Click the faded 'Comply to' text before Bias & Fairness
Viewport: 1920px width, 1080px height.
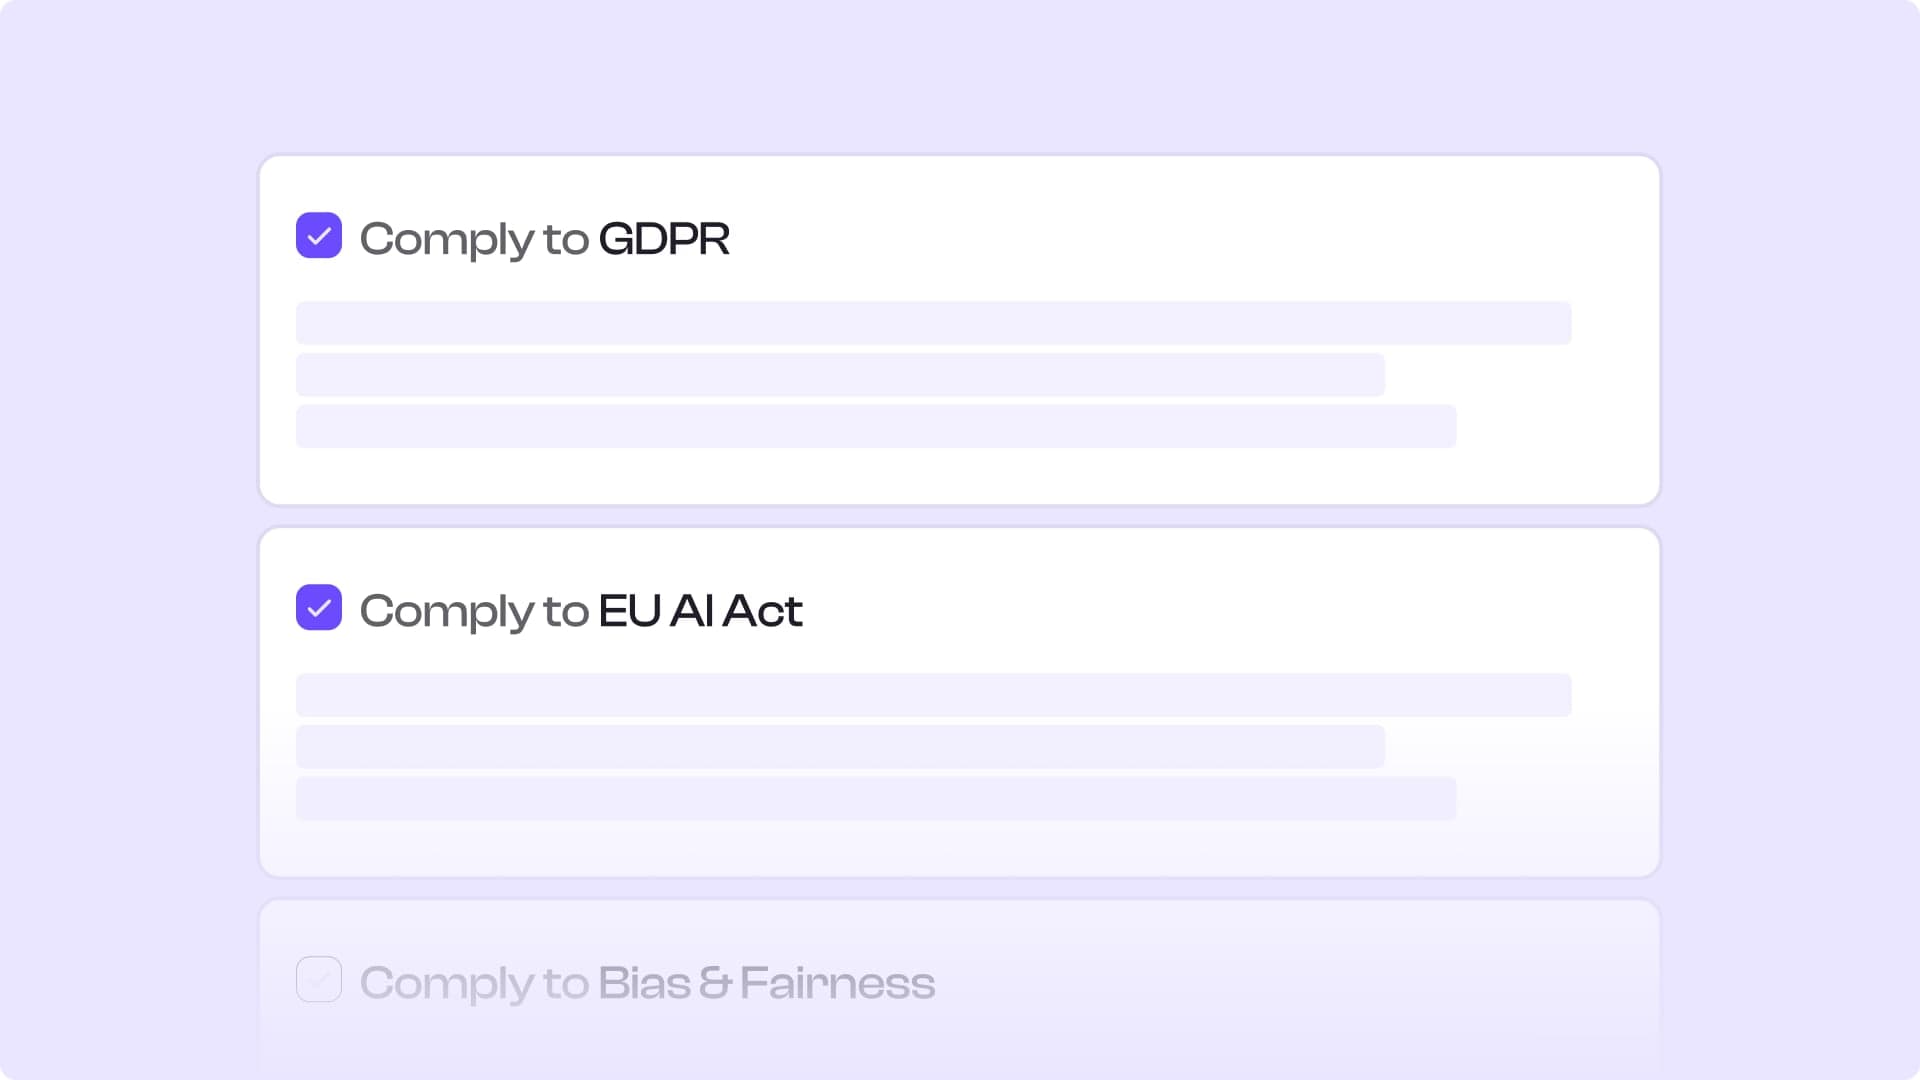[474, 985]
